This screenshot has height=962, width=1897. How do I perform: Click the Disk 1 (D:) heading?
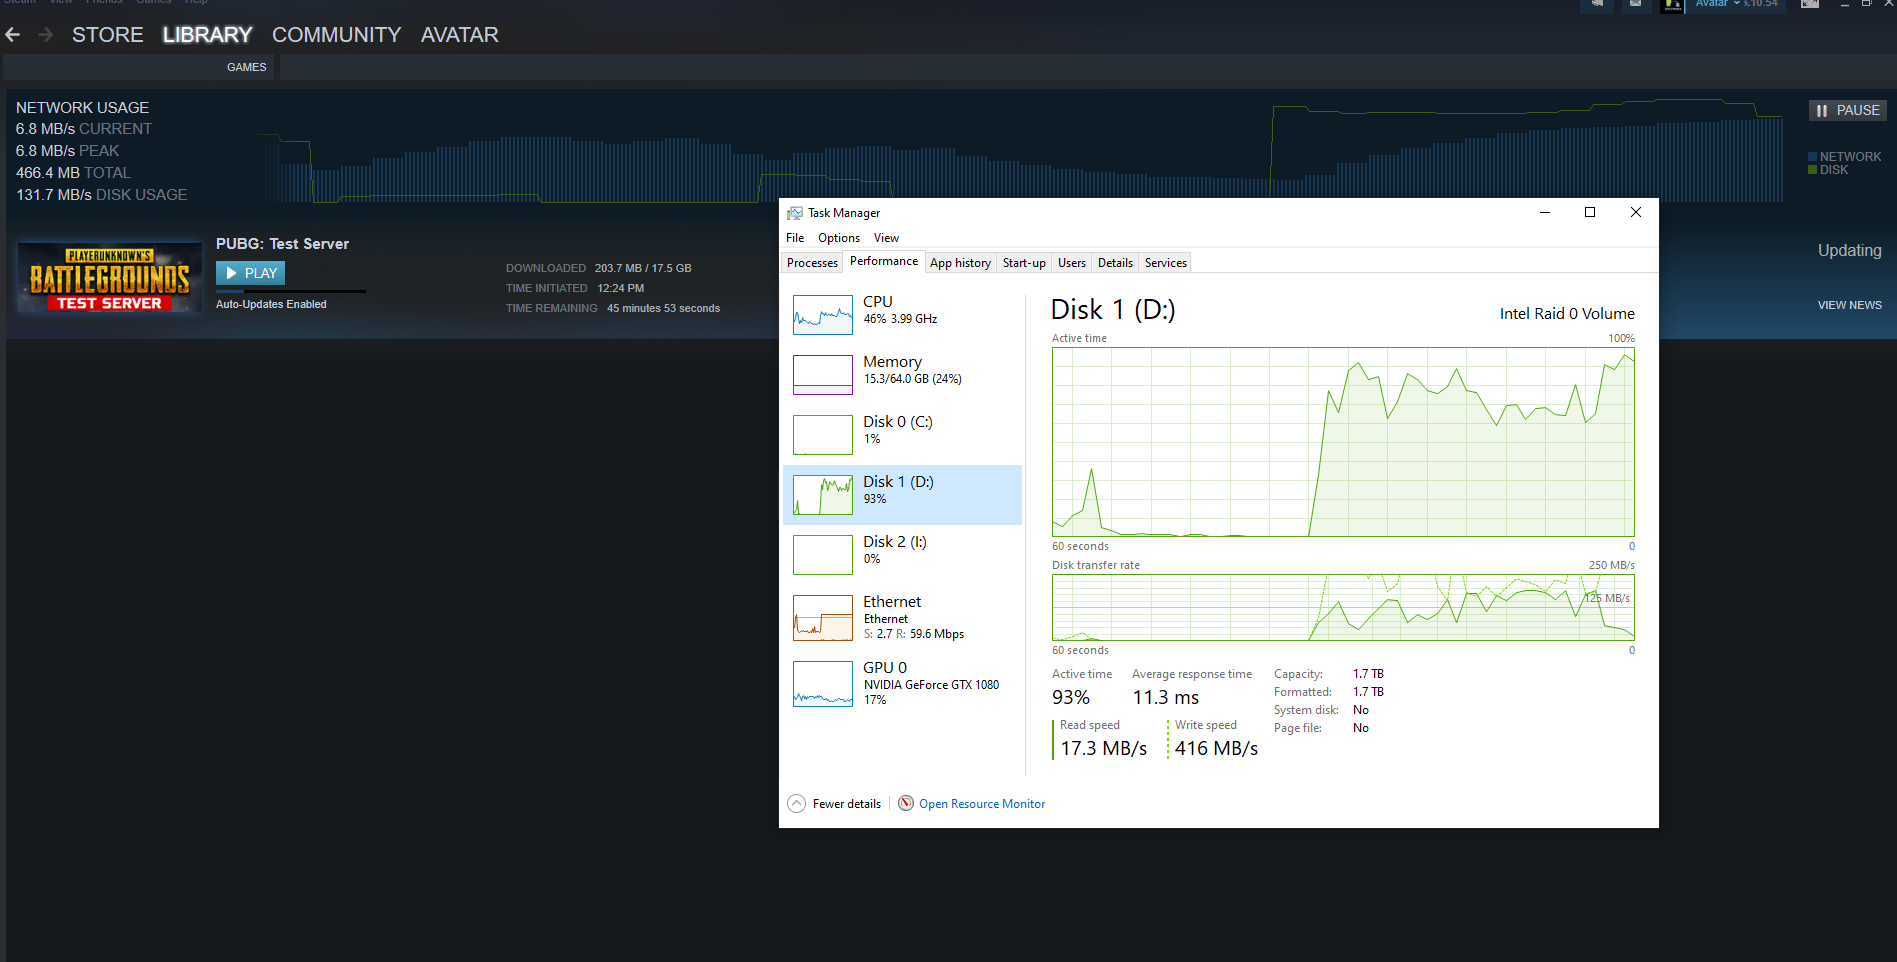pos(1113,310)
